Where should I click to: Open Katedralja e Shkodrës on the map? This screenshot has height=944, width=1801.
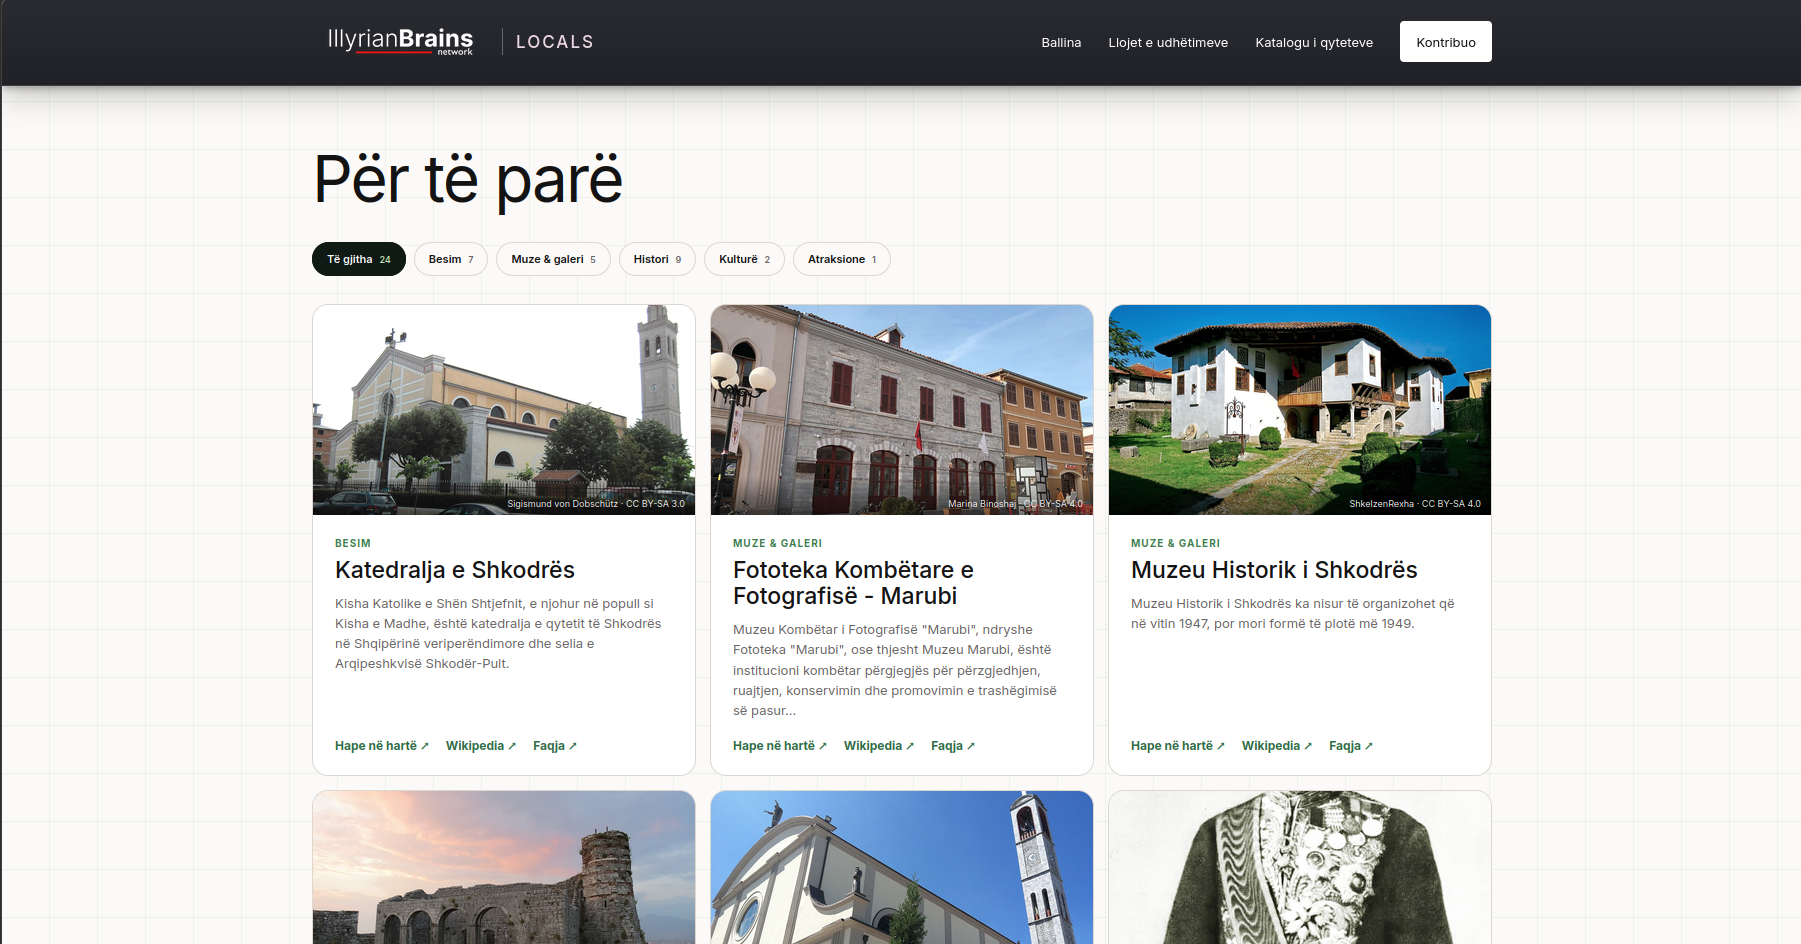pyautogui.click(x=382, y=746)
